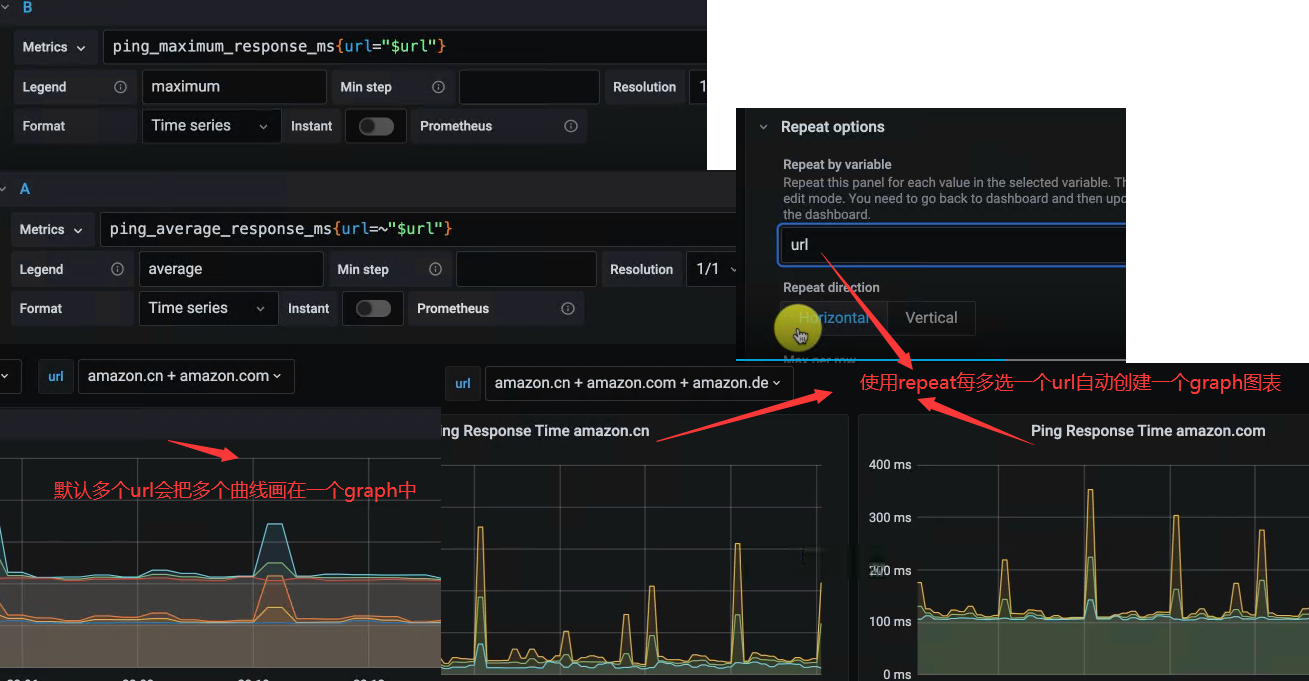Click Ping Response Time amazon.com panel title
Screen dimensions: 1309x681
[1148, 431]
